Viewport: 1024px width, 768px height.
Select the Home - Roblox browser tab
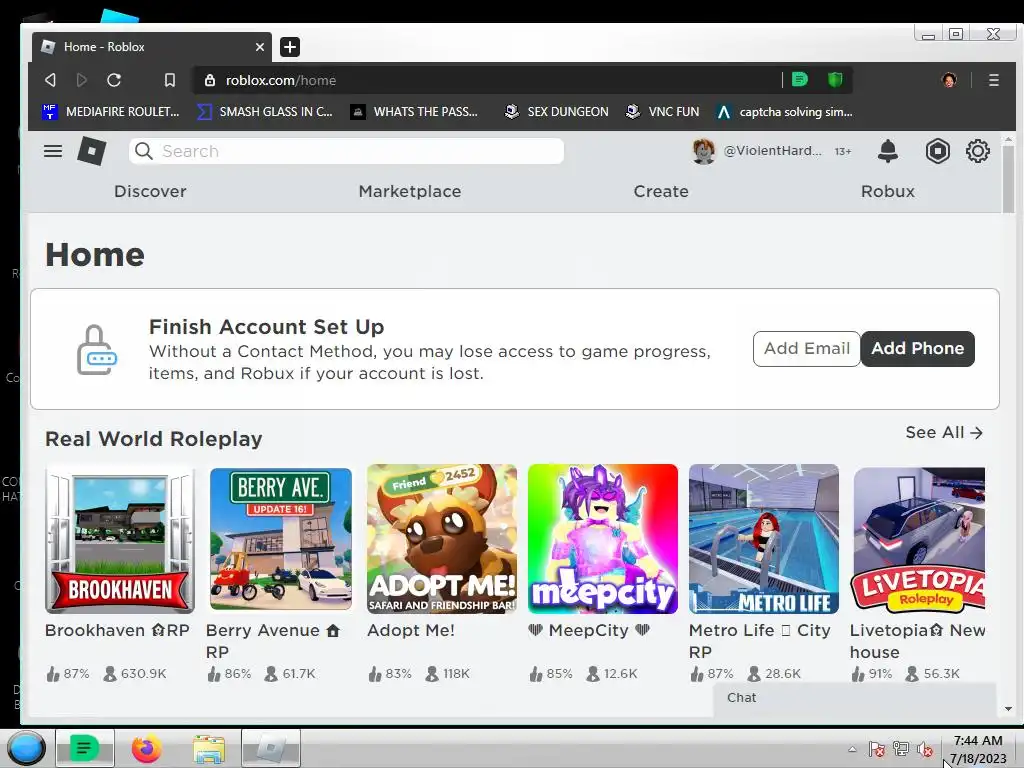click(152, 47)
